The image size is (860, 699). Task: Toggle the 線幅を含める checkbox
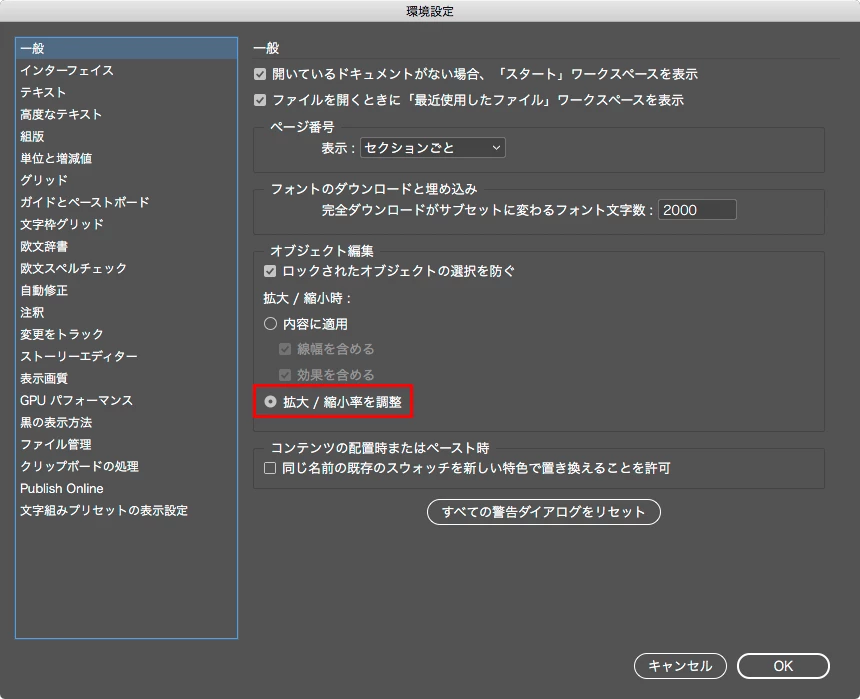point(285,349)
